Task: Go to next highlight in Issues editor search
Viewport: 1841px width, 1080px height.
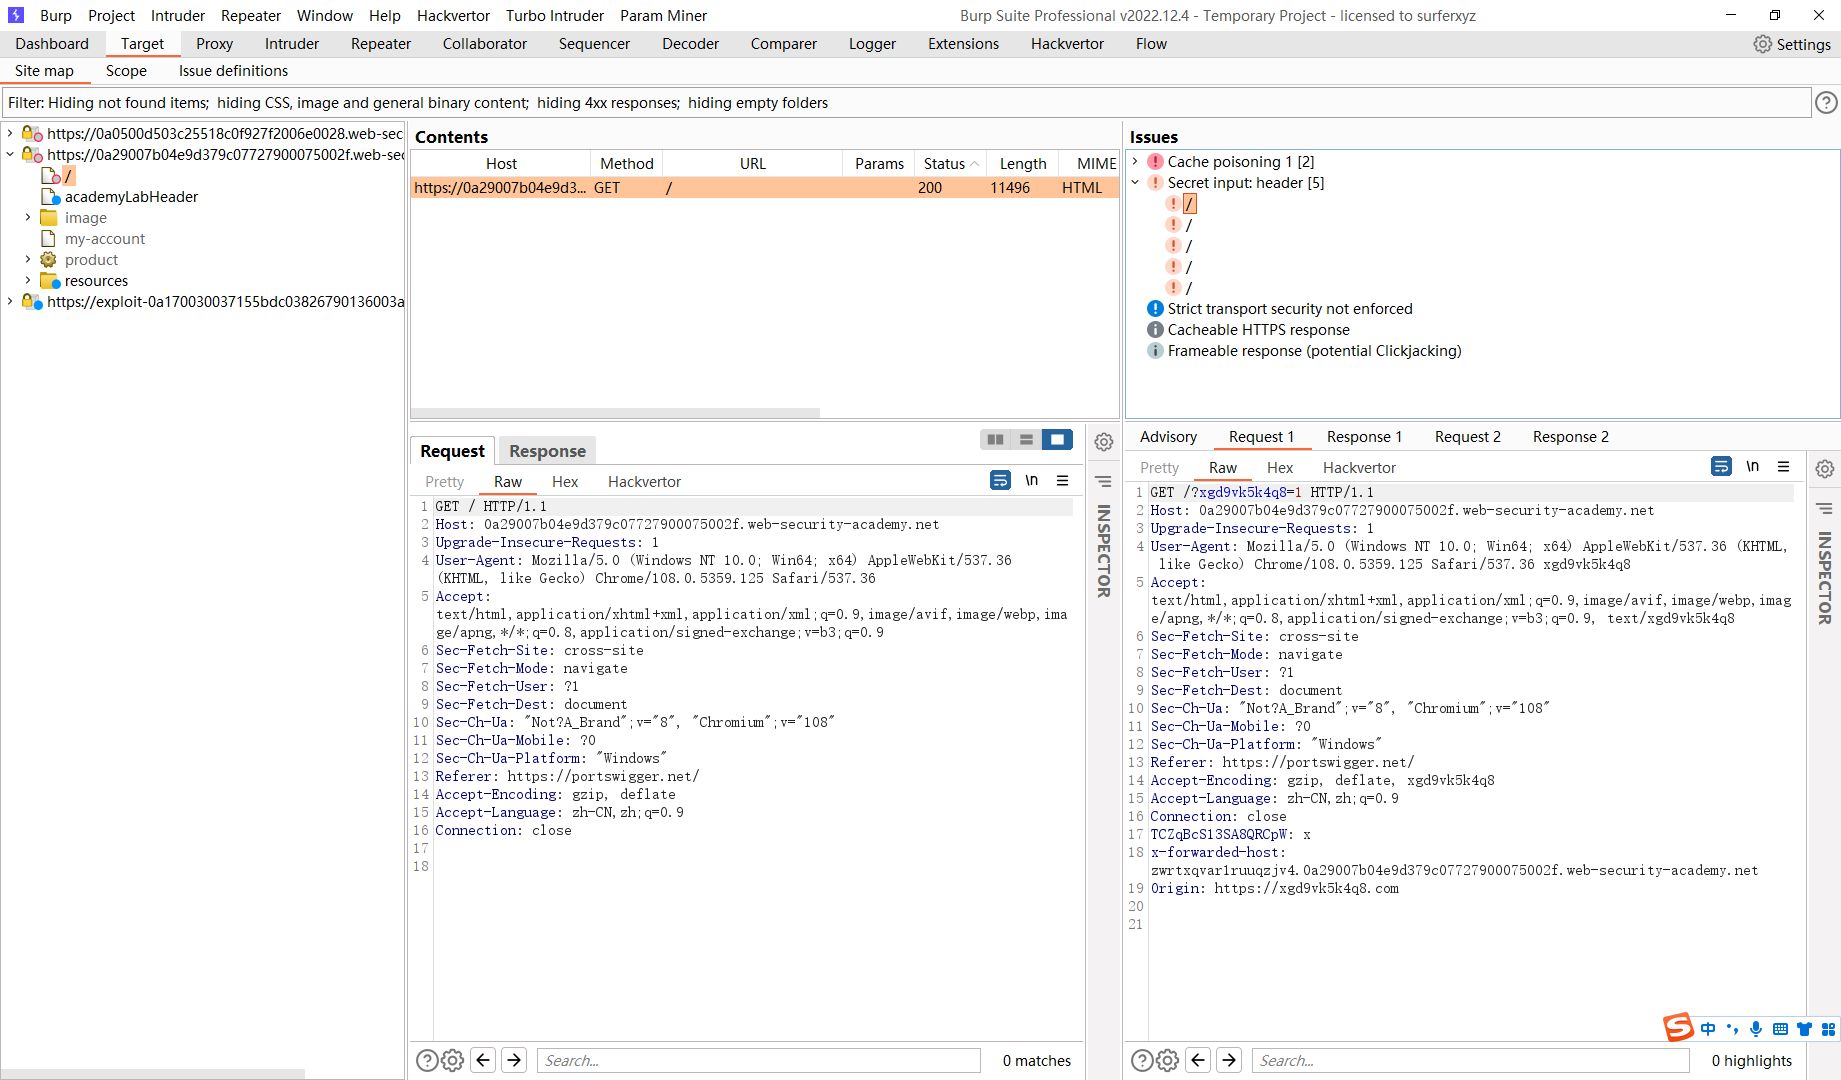Action: (x=1230, y=1060)
